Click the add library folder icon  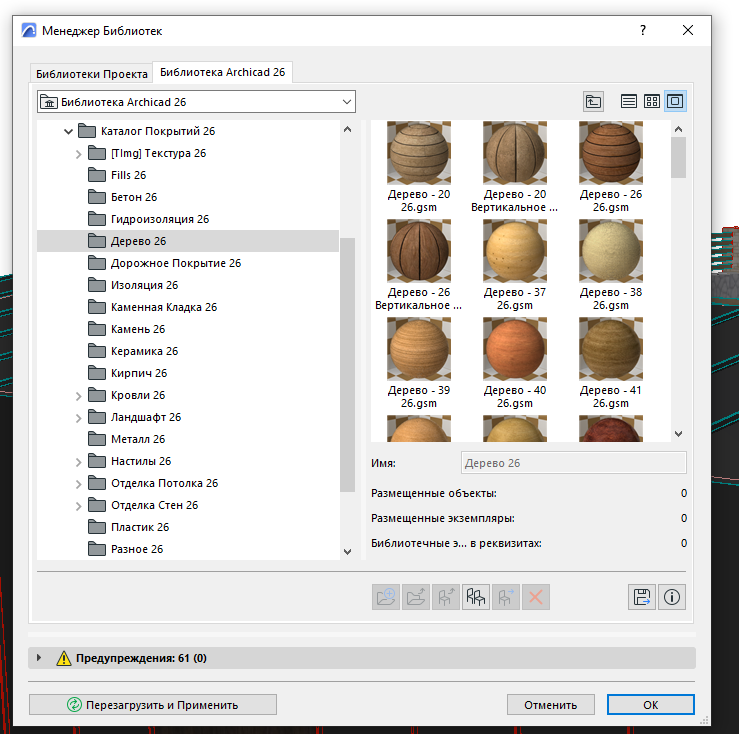[386, 597]
